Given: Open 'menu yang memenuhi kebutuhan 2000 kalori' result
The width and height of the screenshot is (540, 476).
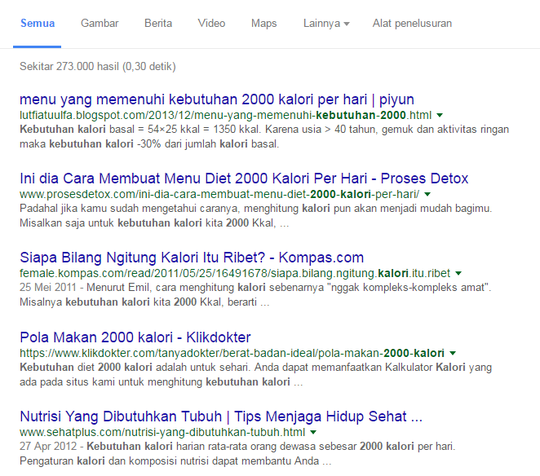Looking at the screenshot, I should click(217, 100).
